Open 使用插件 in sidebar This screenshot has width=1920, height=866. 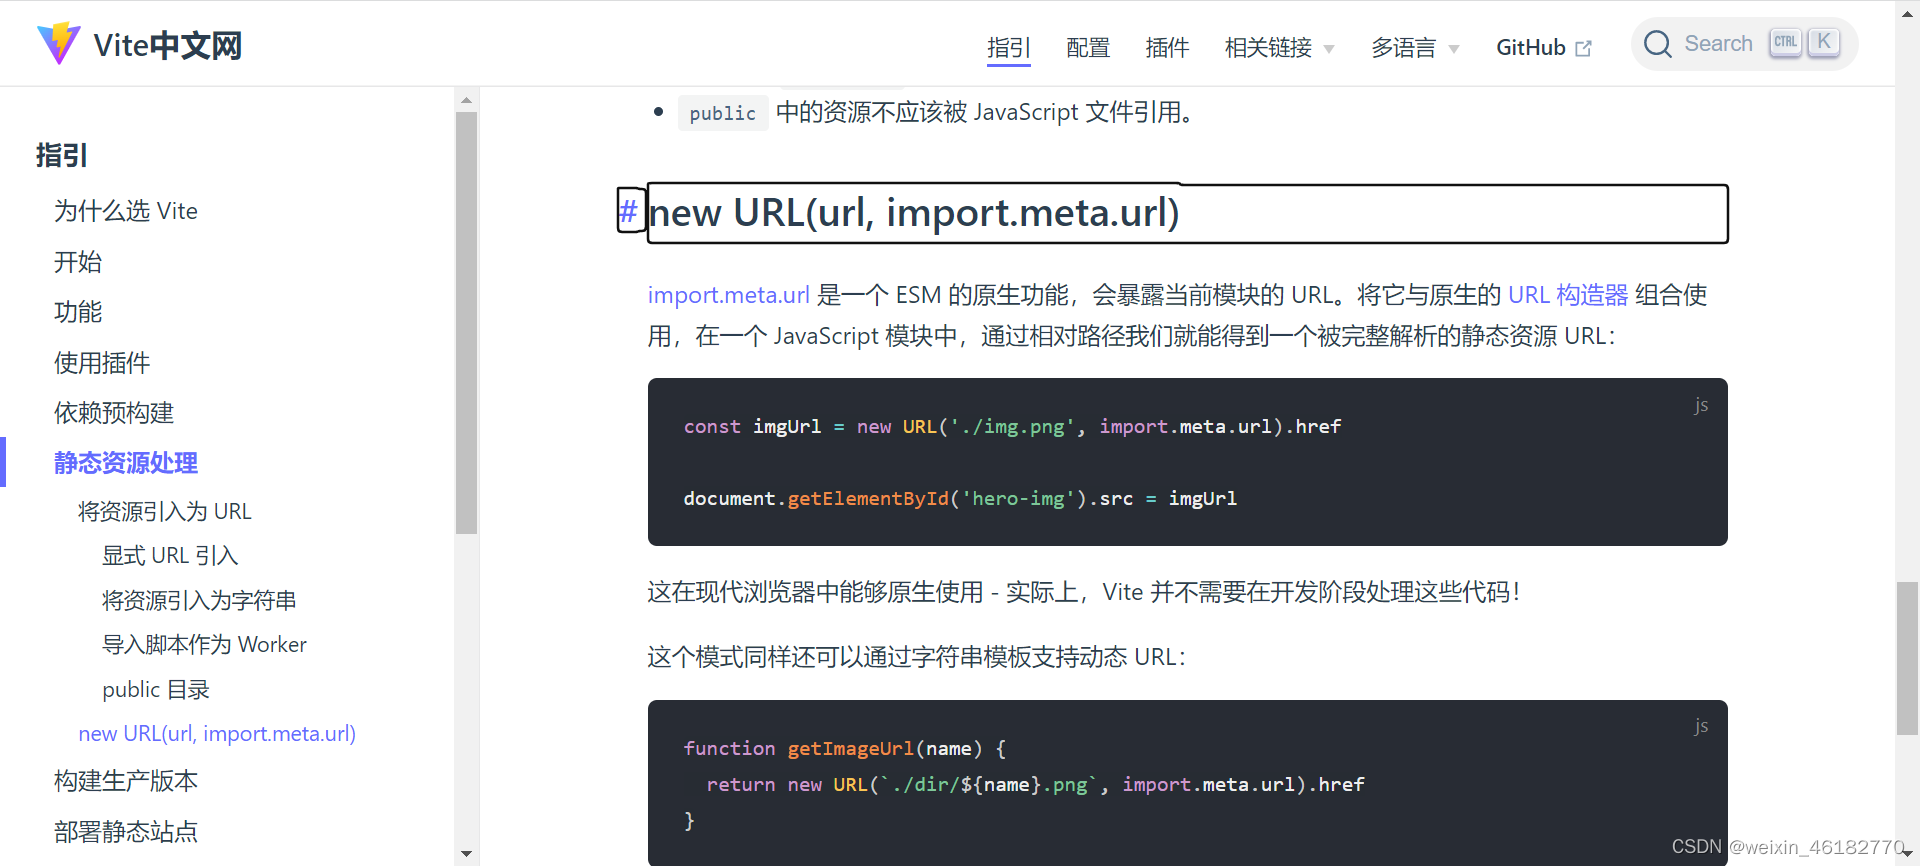[102, 363]
